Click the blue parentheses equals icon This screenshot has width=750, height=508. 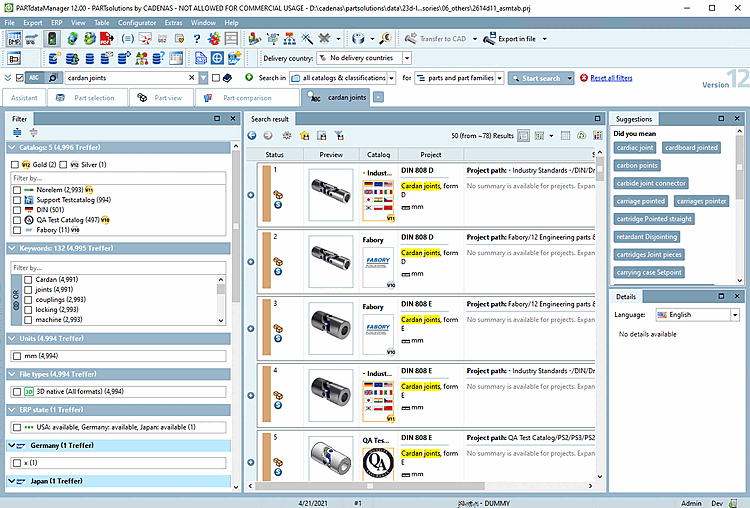point(128,39)
